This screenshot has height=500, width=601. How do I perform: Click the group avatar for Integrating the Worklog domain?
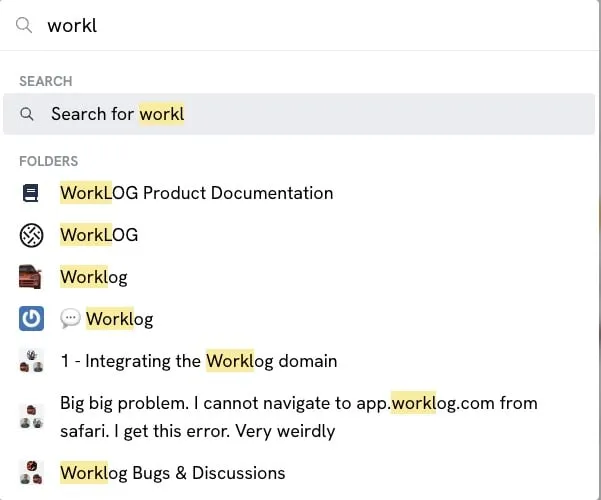pos(31,361)
